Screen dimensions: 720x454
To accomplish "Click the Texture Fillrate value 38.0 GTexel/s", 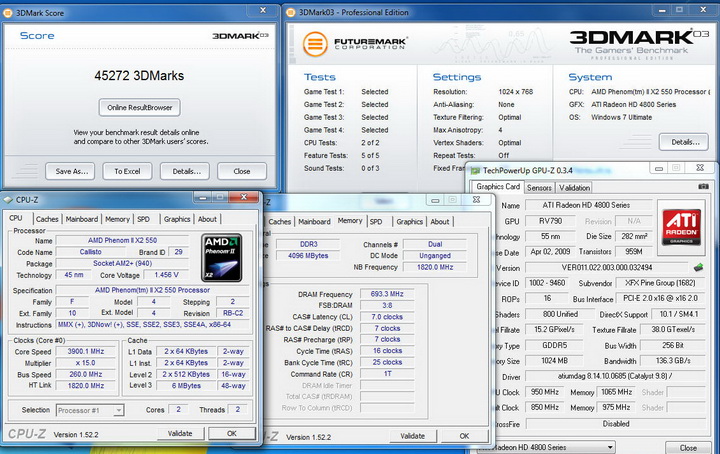I will click(x=673, y=330).
